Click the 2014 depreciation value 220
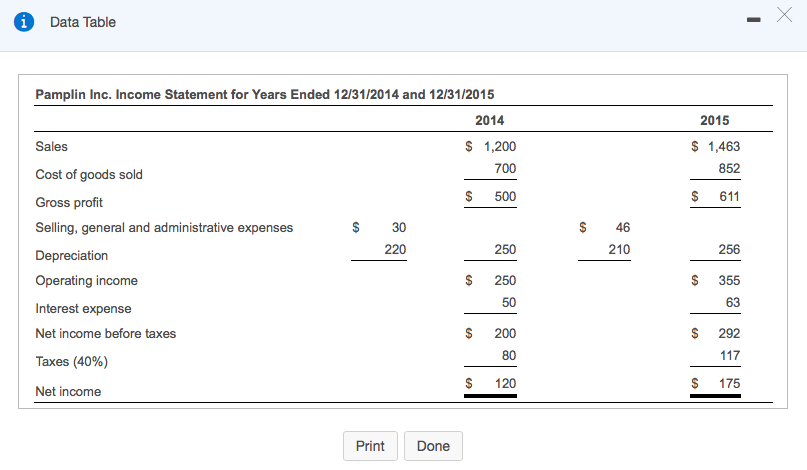 pos(395,250)
